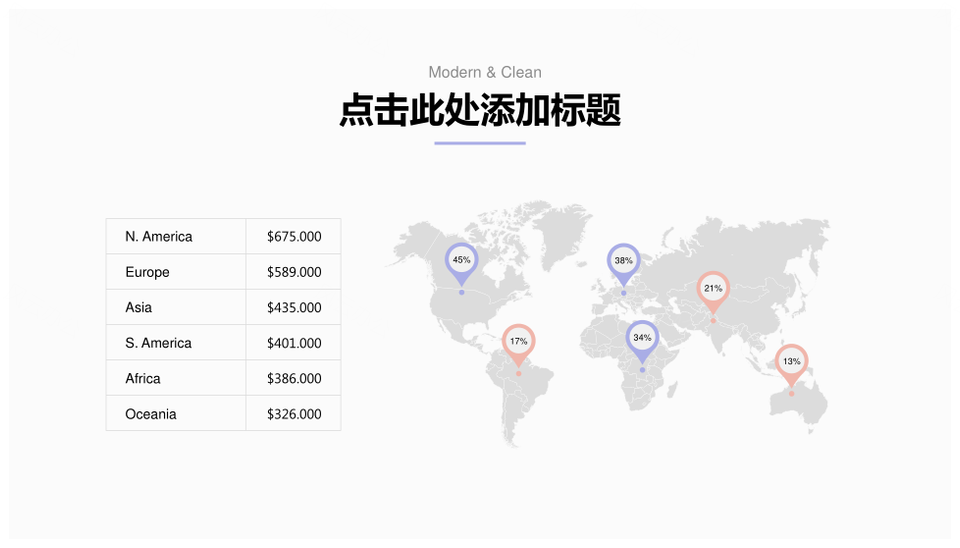Select the 17% pin over South America
This screenshot has width=960, height=548.
click(x=518, y=341)
